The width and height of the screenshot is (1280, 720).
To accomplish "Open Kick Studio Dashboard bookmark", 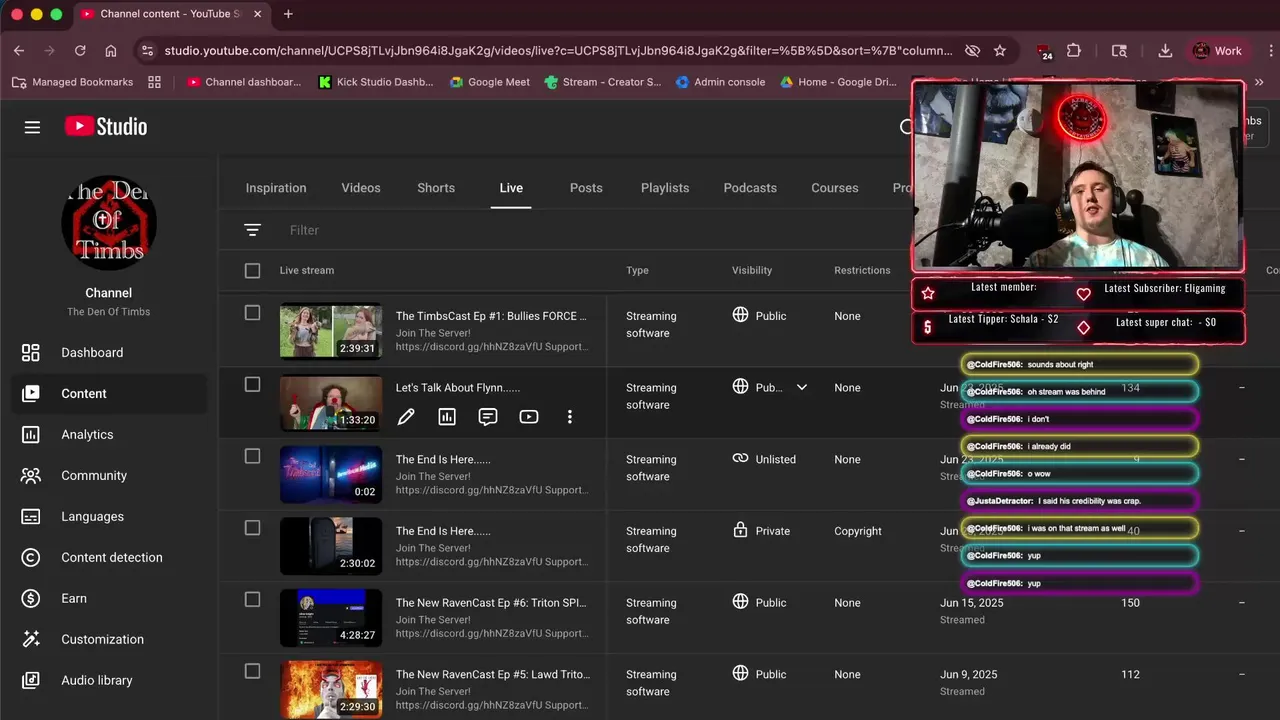I will pyautogui.click(x=376, y=82).
